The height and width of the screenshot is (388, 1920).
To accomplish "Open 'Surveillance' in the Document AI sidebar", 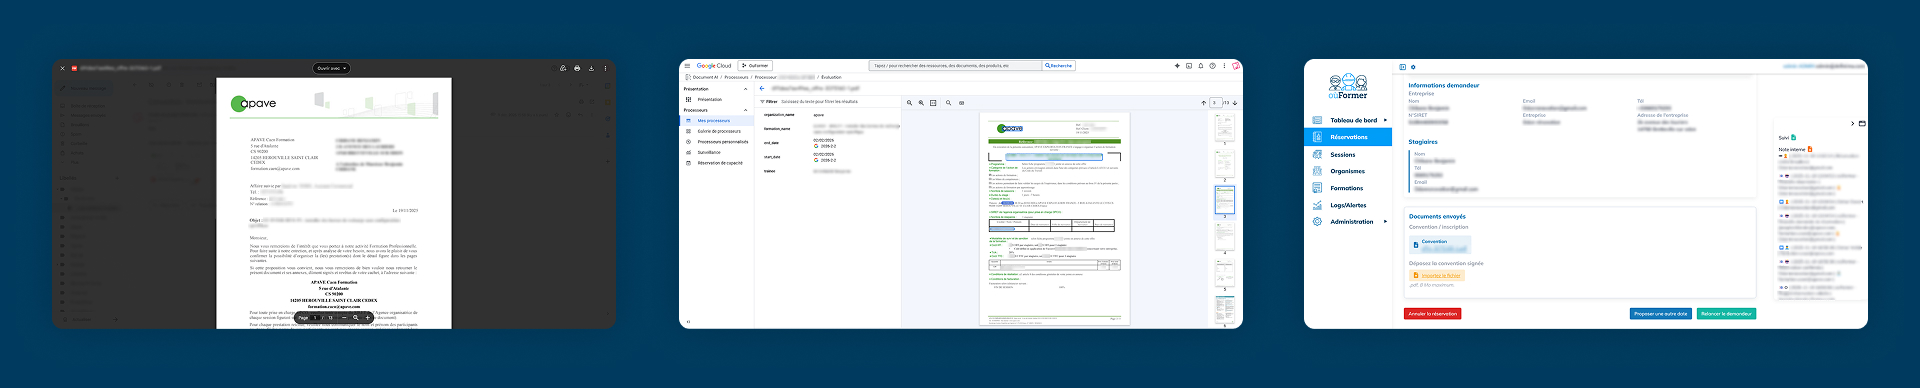I will (709, 152).
